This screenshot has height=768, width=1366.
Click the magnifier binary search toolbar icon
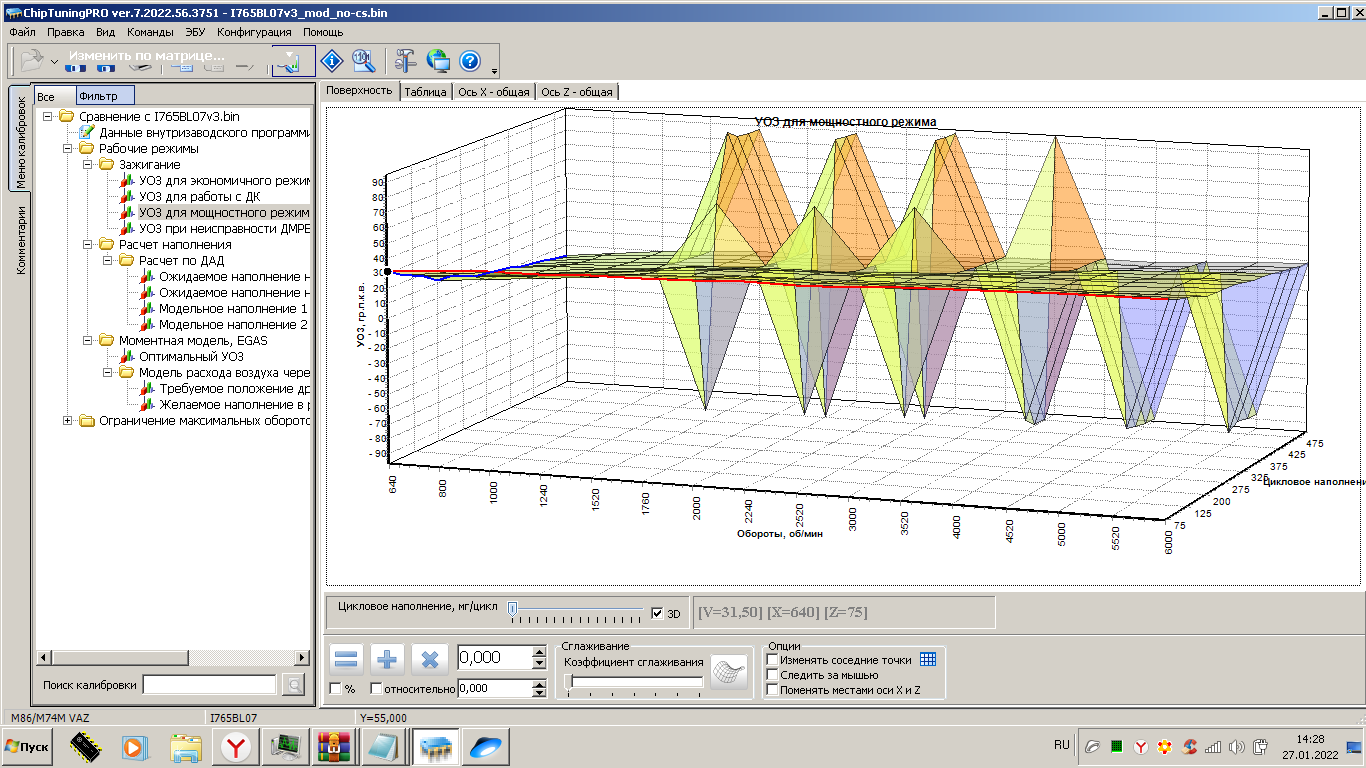[x=364, y=61]
